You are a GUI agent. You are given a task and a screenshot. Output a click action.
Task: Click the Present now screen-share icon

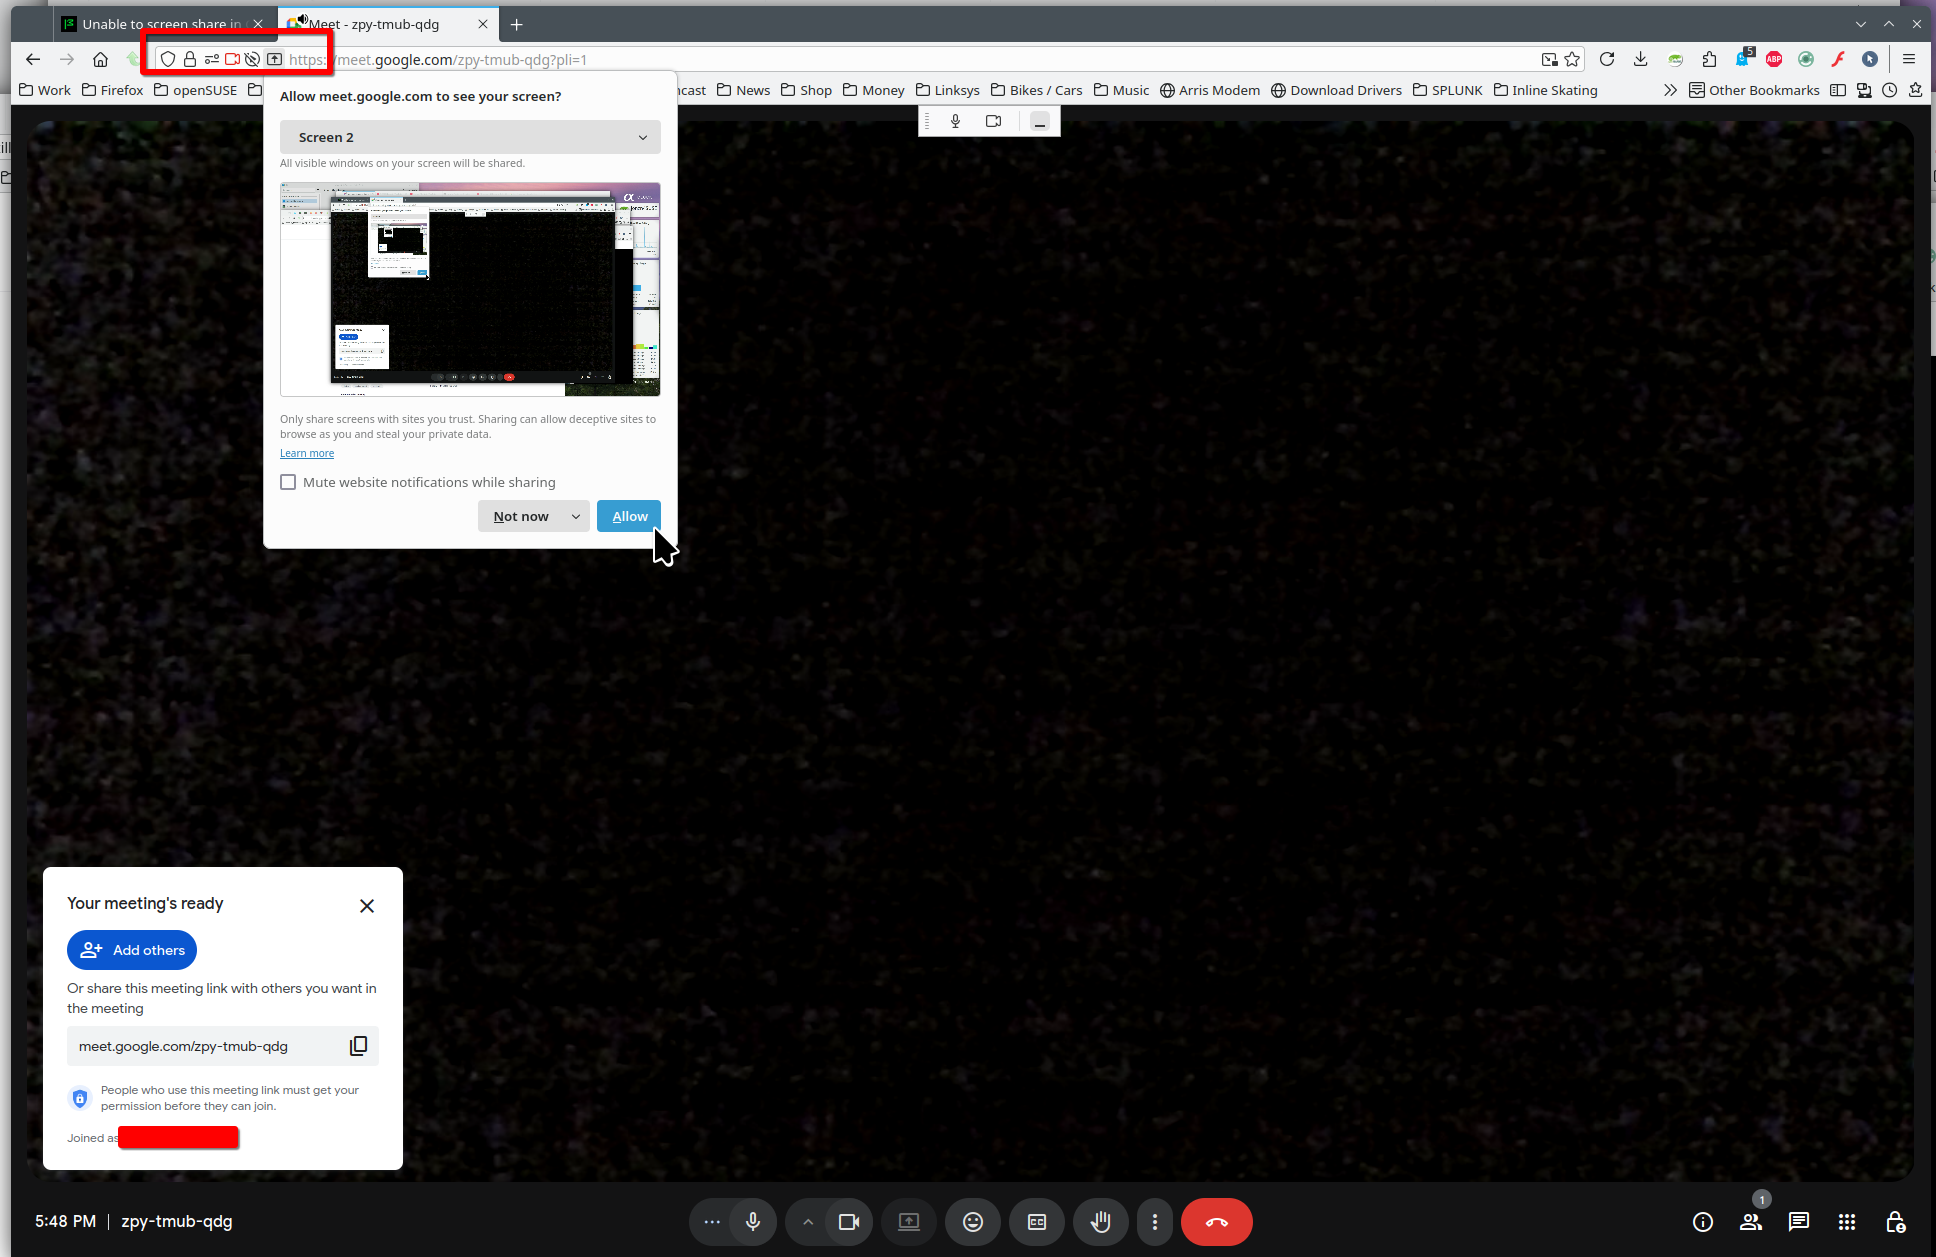point(908,1222)
